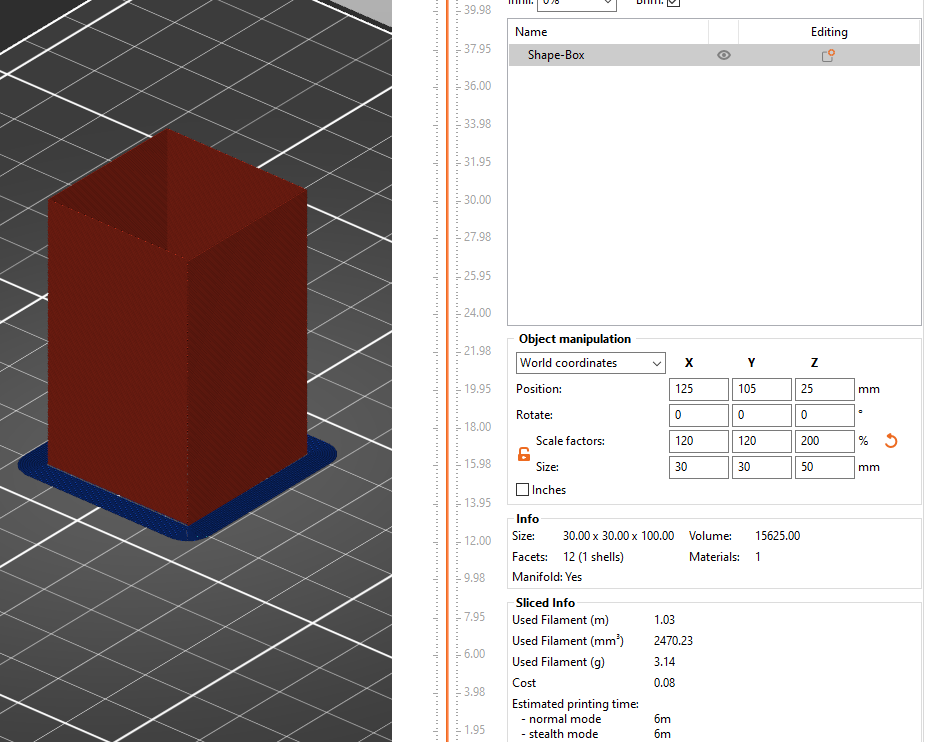Open the editing icon next to Shape-Box

tap(827, 55)
